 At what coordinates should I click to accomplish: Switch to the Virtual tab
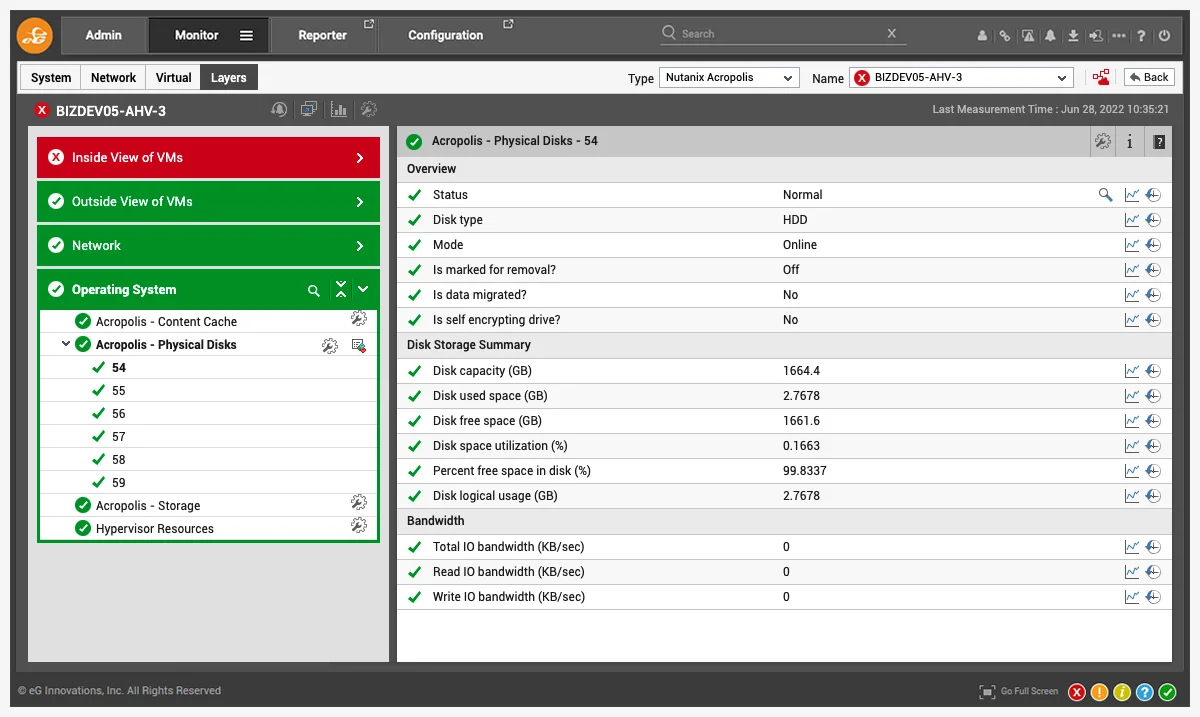pyautogui.click(x=174, y=77)
